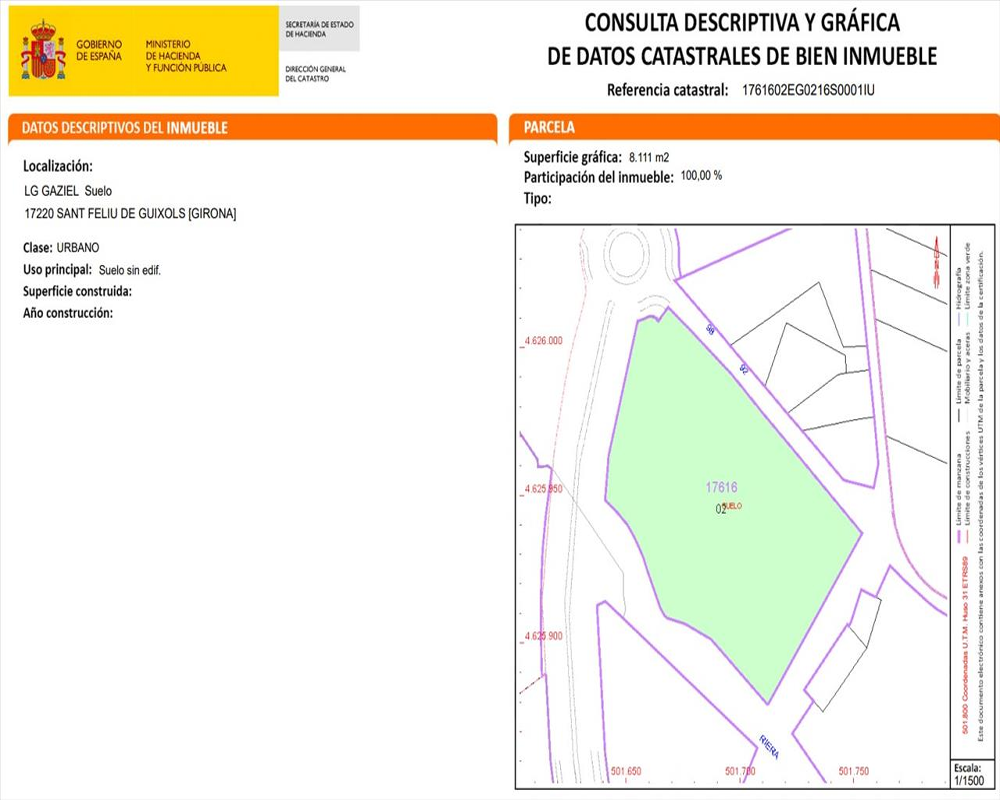Click the 'Ministerio de Hacienda y Función Pública' logo
1000x800 pixels.
[x=186, y=56]
